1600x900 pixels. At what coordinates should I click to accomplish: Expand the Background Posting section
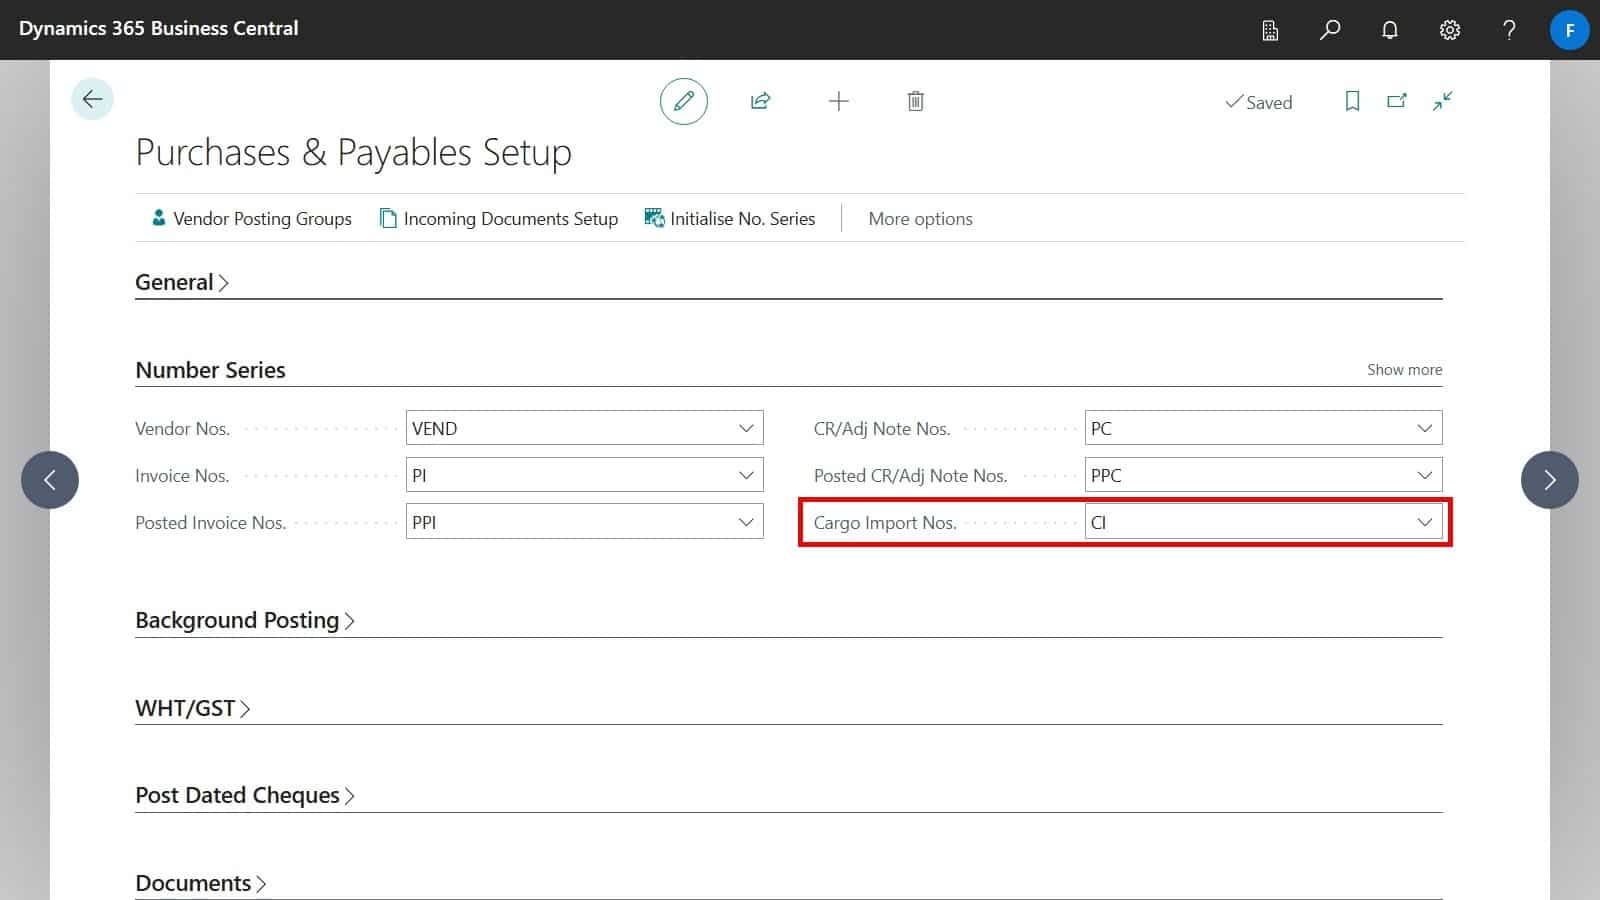click(244, 620)
